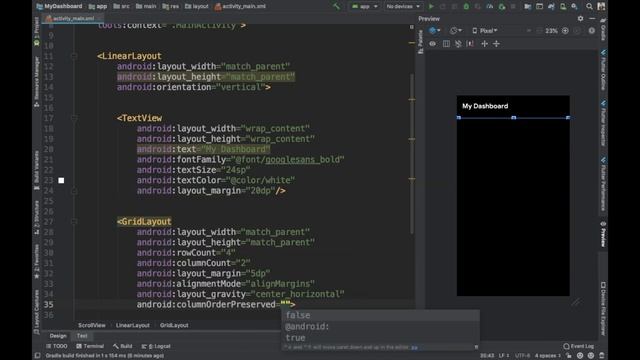The image size is (640, 360).
Task: Open the Terminal tool window
Action: coord(90,346)
